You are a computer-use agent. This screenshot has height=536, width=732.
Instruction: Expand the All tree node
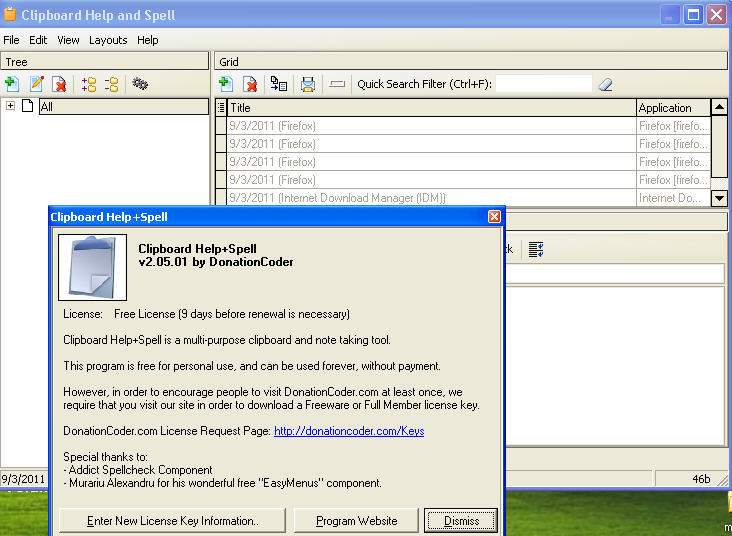[10, 106]
